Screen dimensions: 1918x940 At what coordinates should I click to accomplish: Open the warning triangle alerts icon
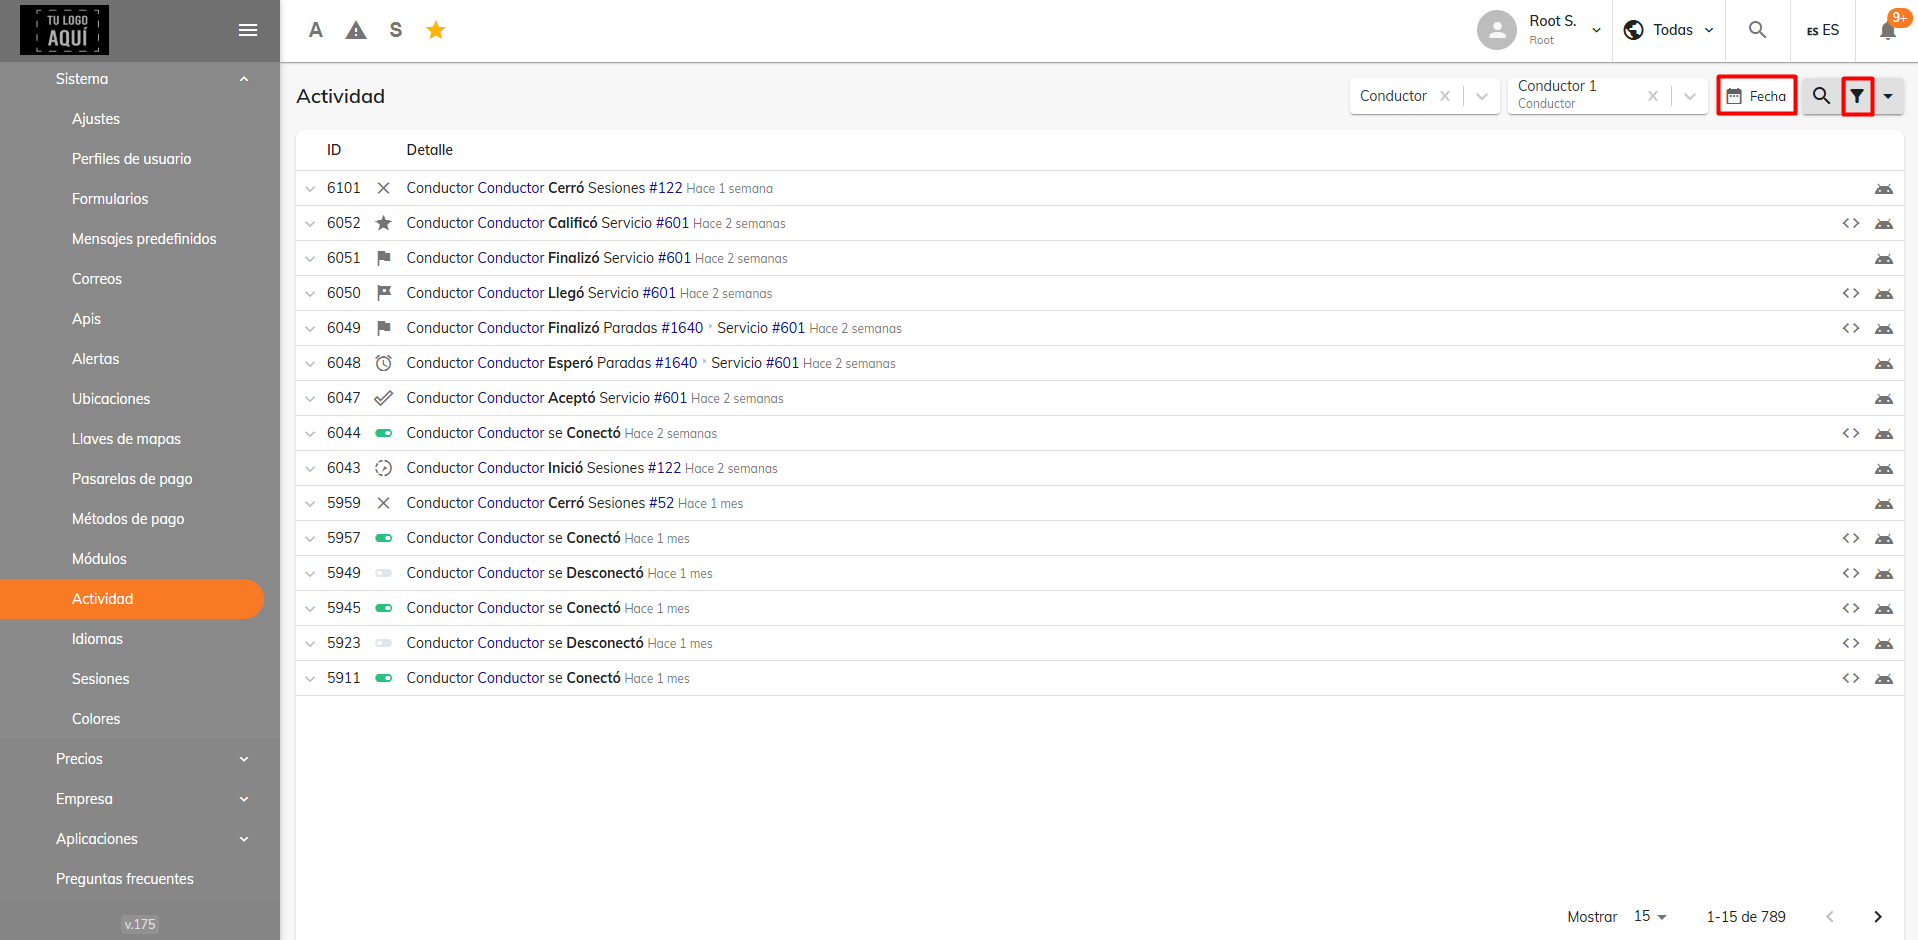(x=356, y=30)
